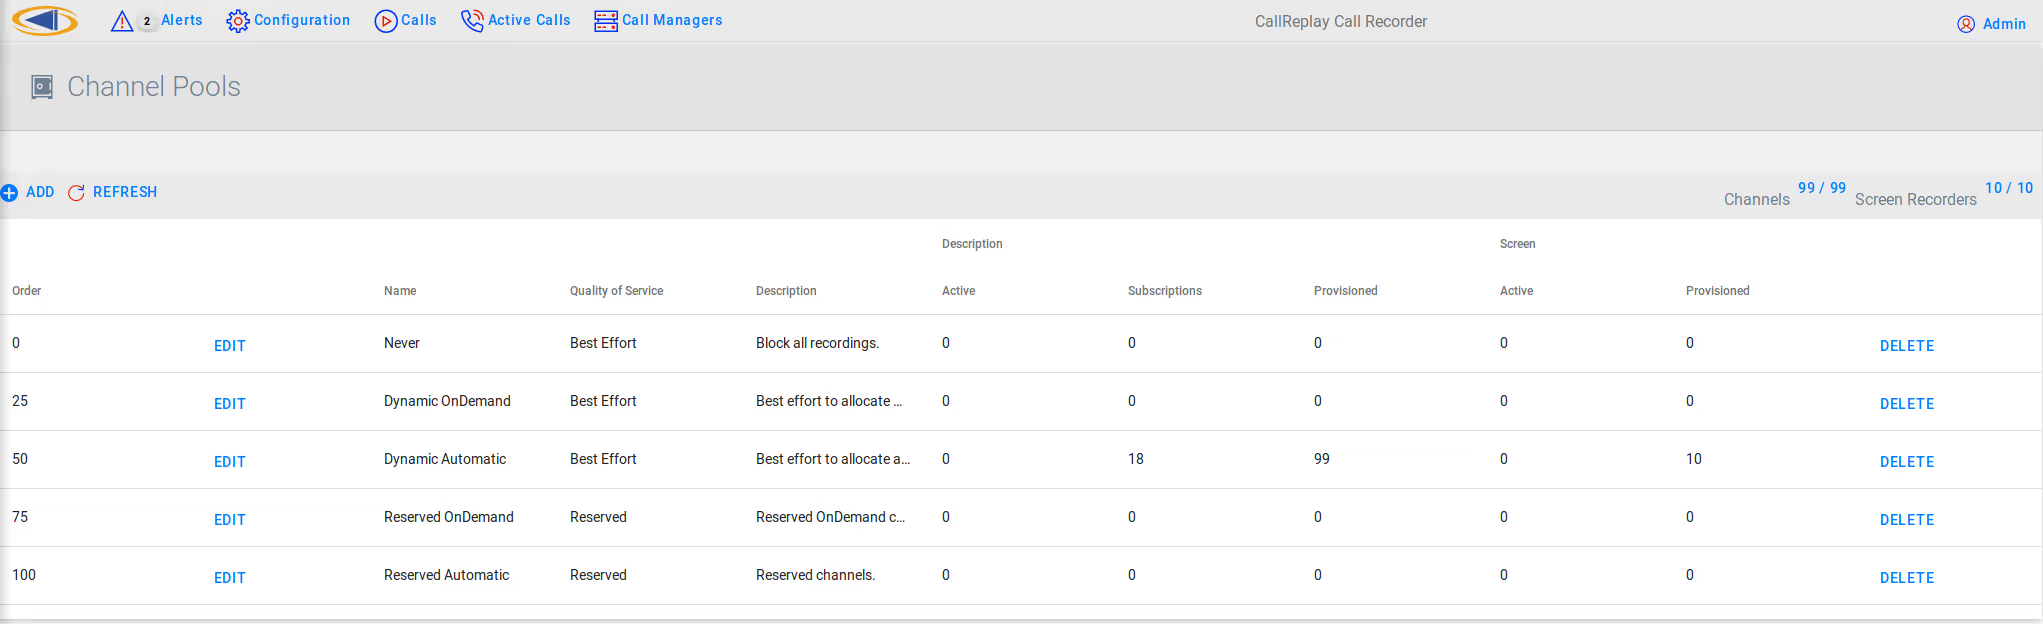
Task: Click 'Block all recordings.' description
Action: (x=818, y=343)
